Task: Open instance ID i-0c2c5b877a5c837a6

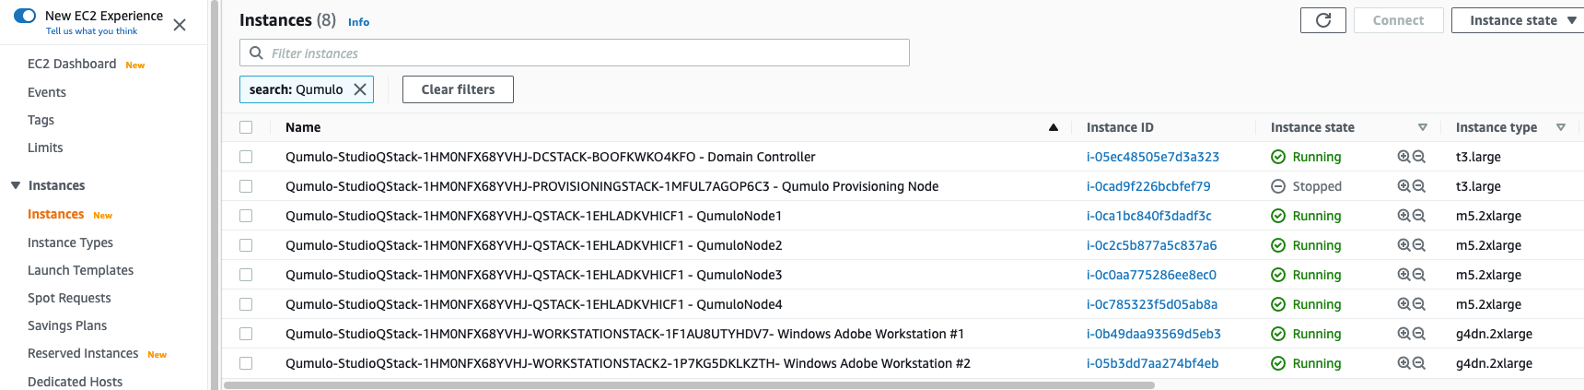Action: 1152,245
